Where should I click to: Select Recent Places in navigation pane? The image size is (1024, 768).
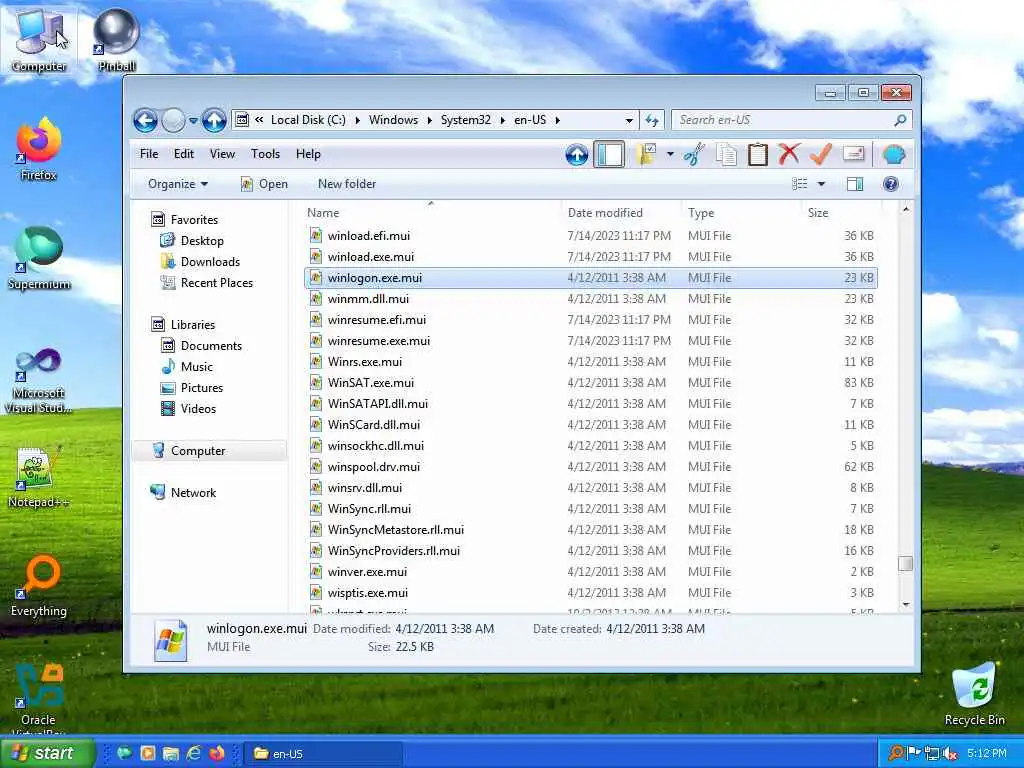click(x=208, y=283)
